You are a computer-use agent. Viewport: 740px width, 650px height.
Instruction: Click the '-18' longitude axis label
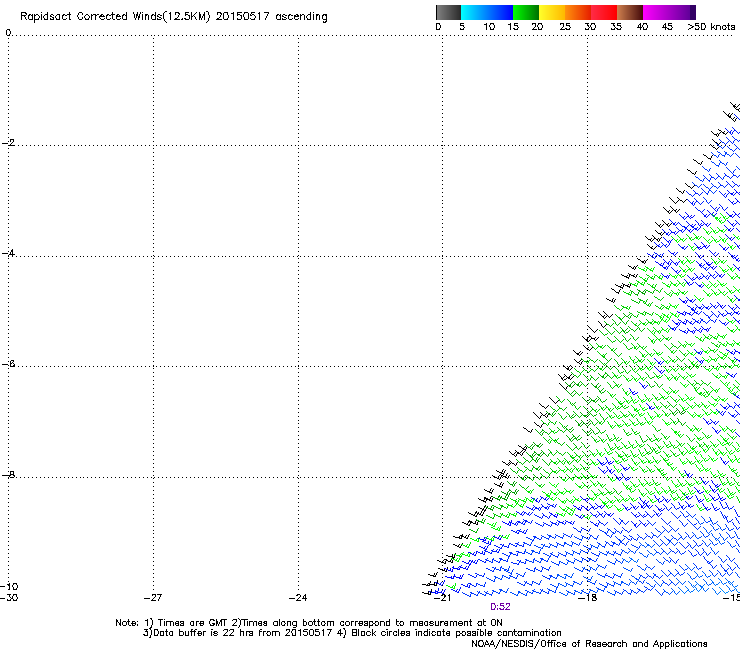pyautogui.click(x=588, y=598)
